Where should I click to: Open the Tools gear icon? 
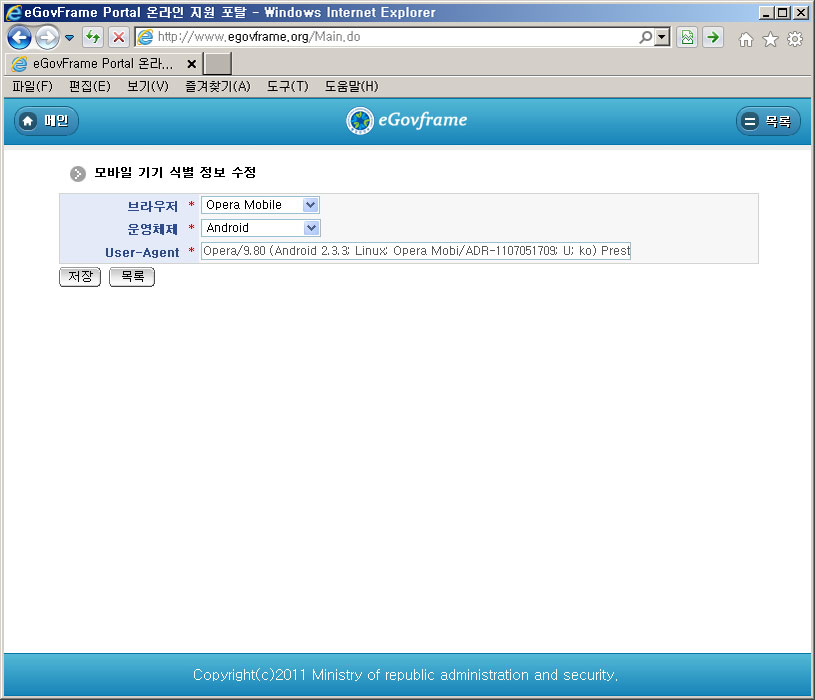795,39
